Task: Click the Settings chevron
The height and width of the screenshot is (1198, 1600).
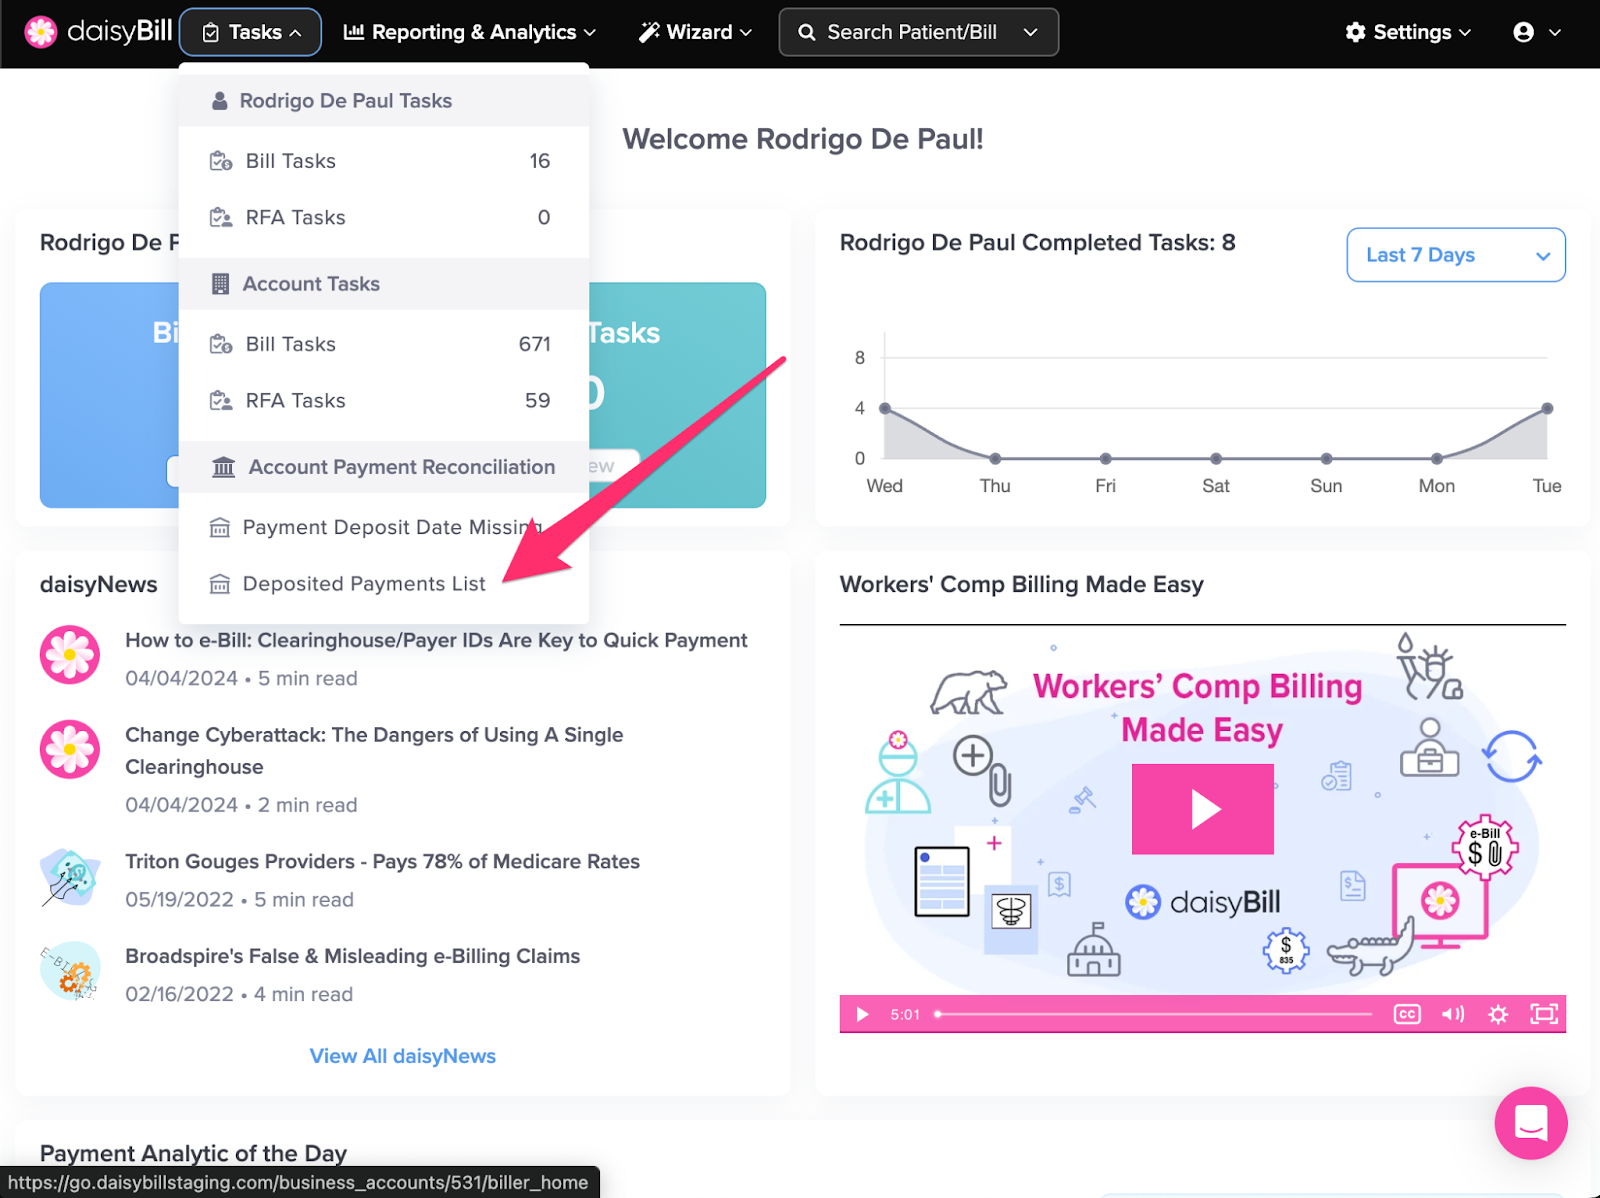Action: coord(1465,33)
